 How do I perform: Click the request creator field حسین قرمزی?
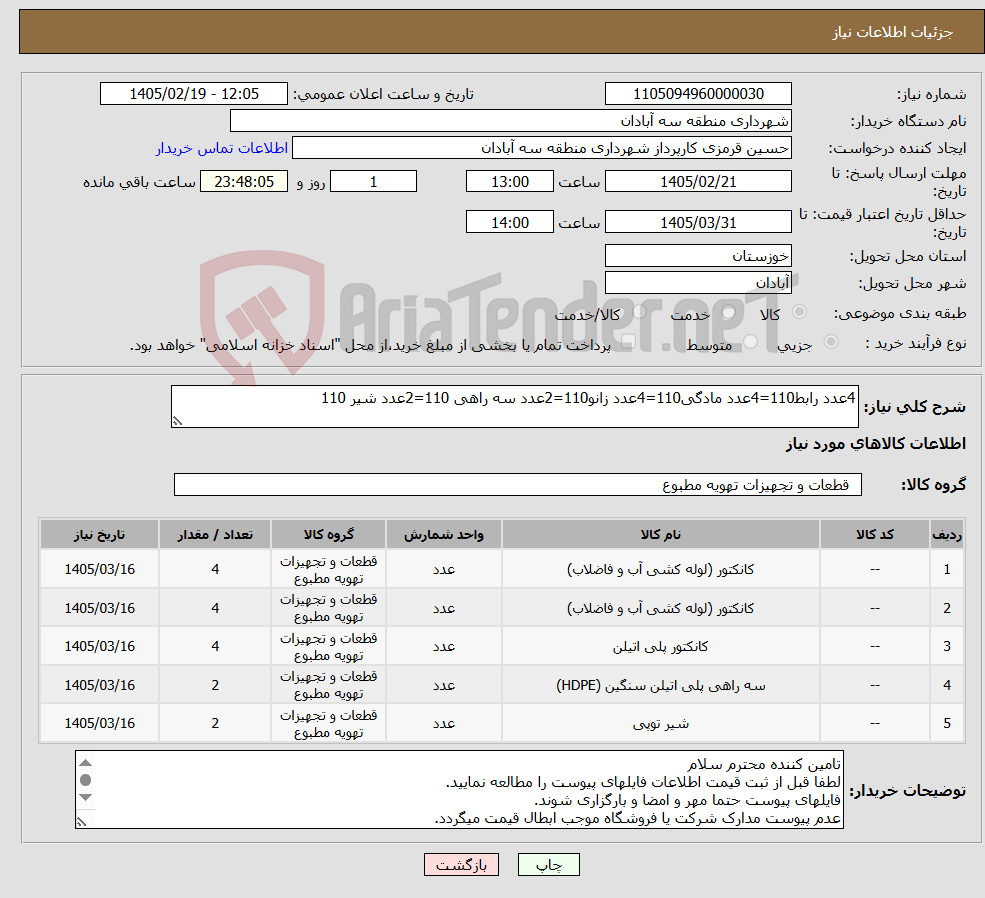pyautogui.click(x=541, y=148)
